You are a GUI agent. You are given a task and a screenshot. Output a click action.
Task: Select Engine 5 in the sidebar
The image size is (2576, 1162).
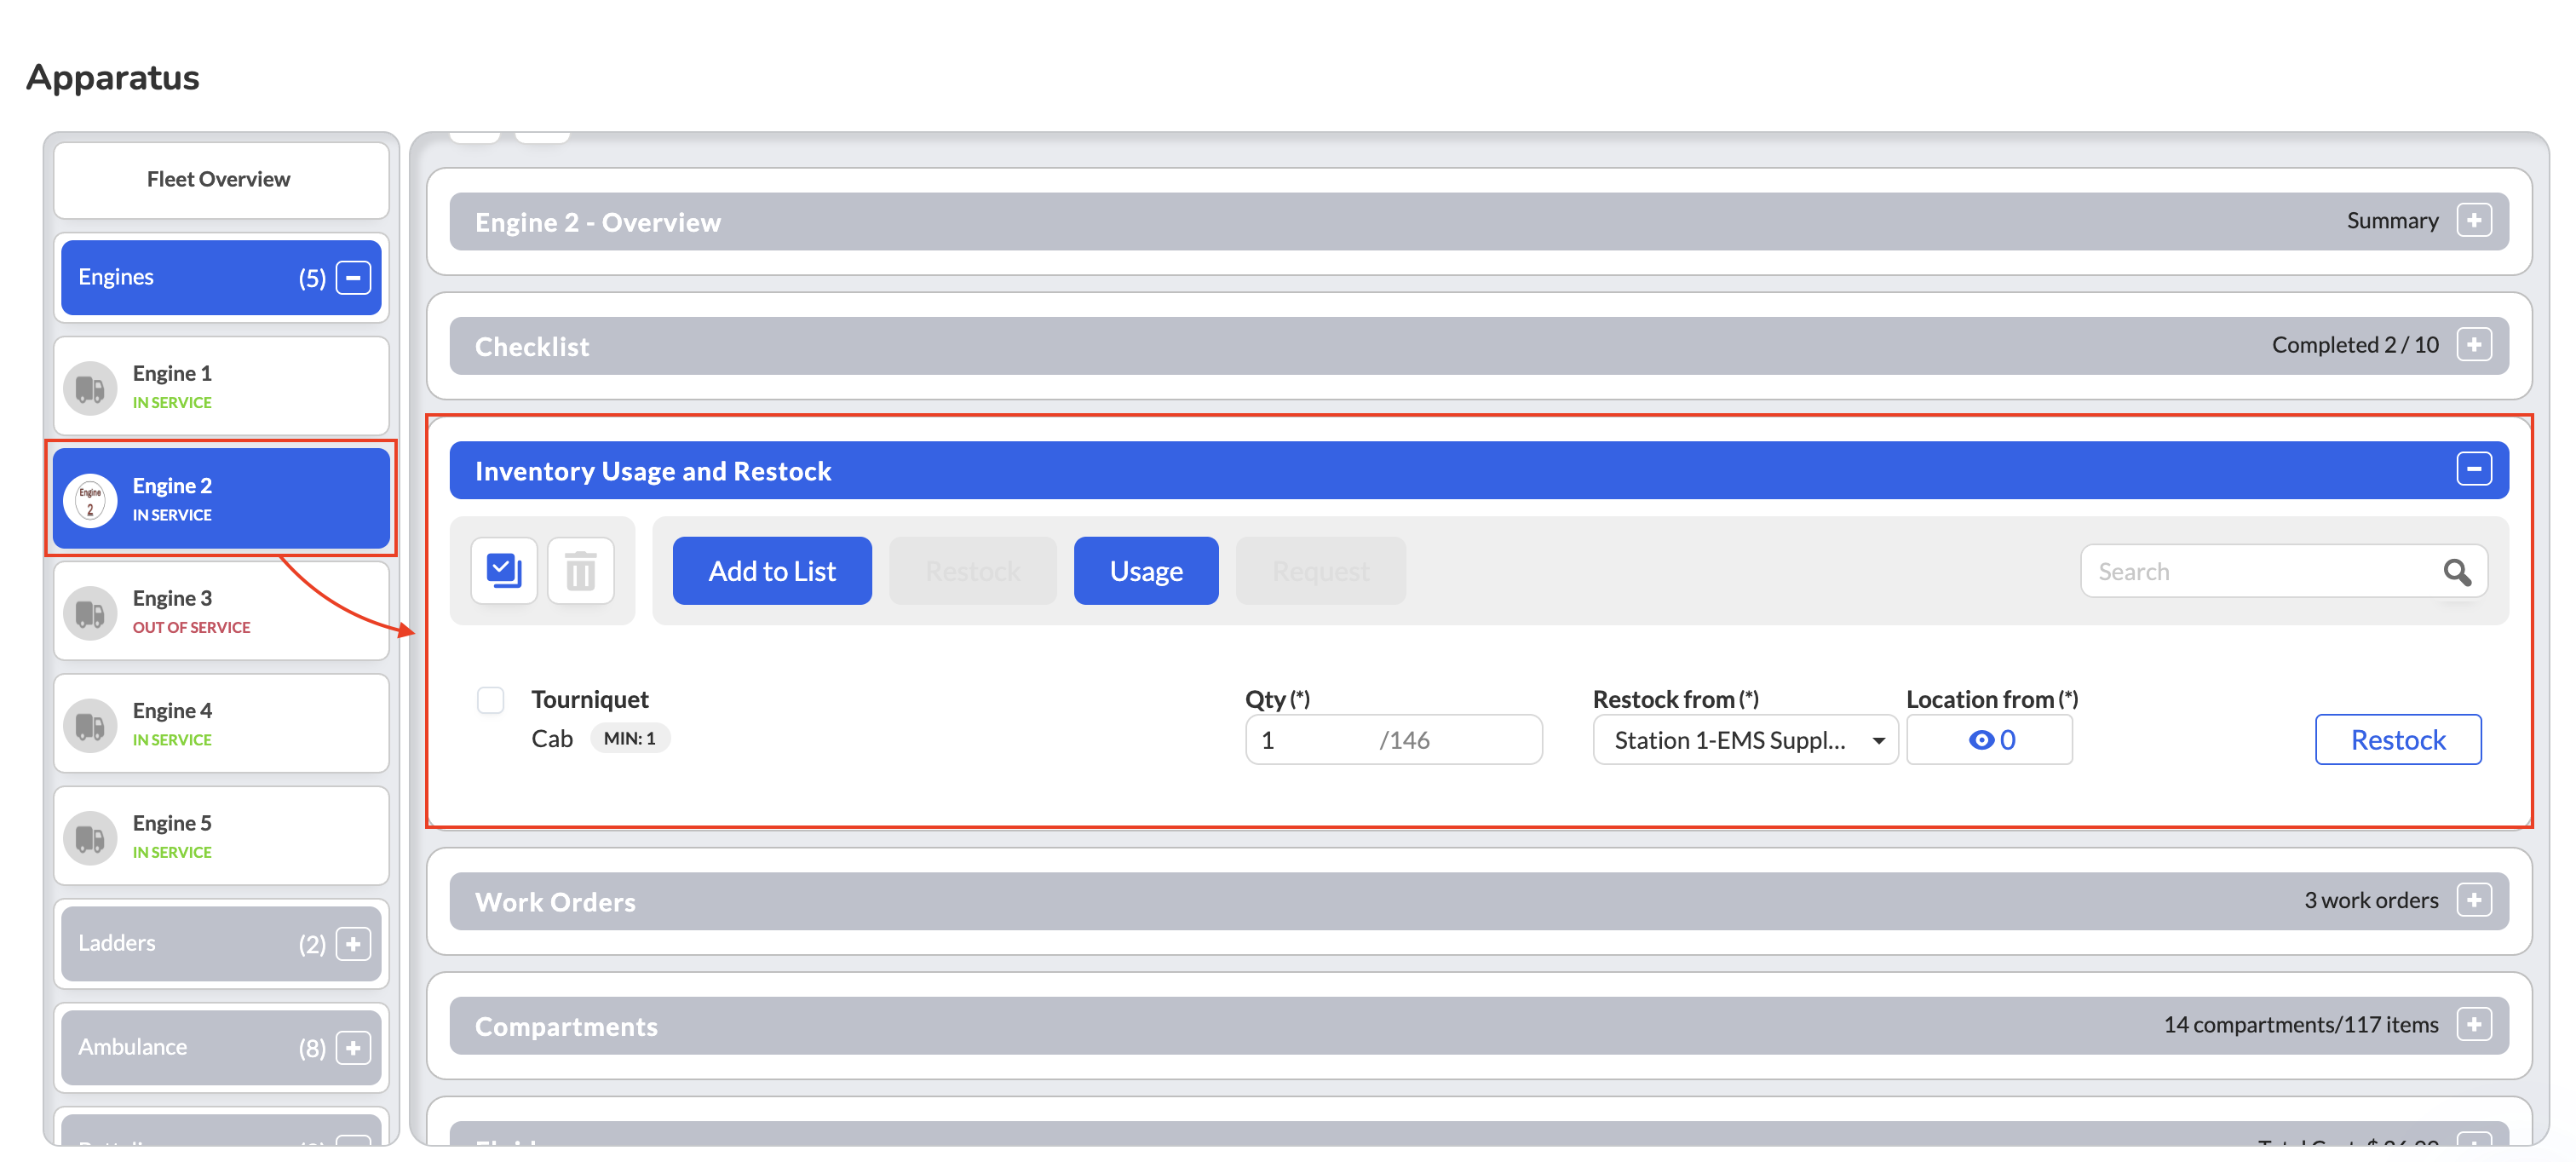click(221, 837)
